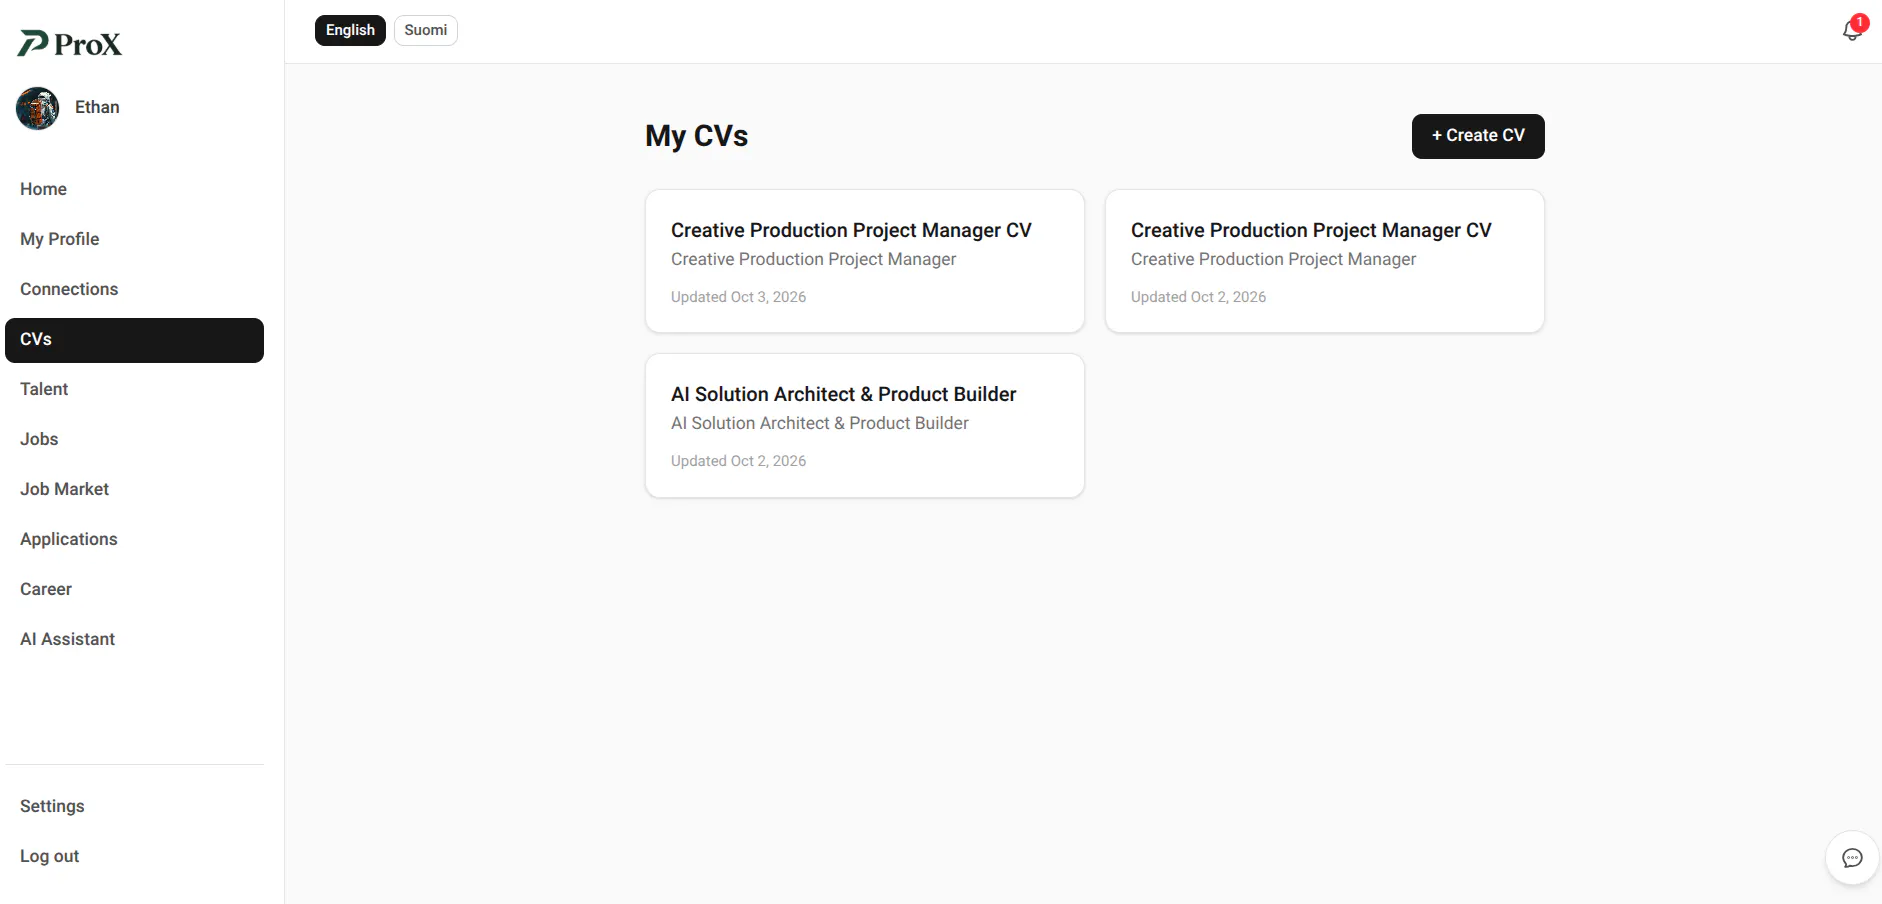Open the Career section
1882x904 pixels.
[x=134, y=589]
